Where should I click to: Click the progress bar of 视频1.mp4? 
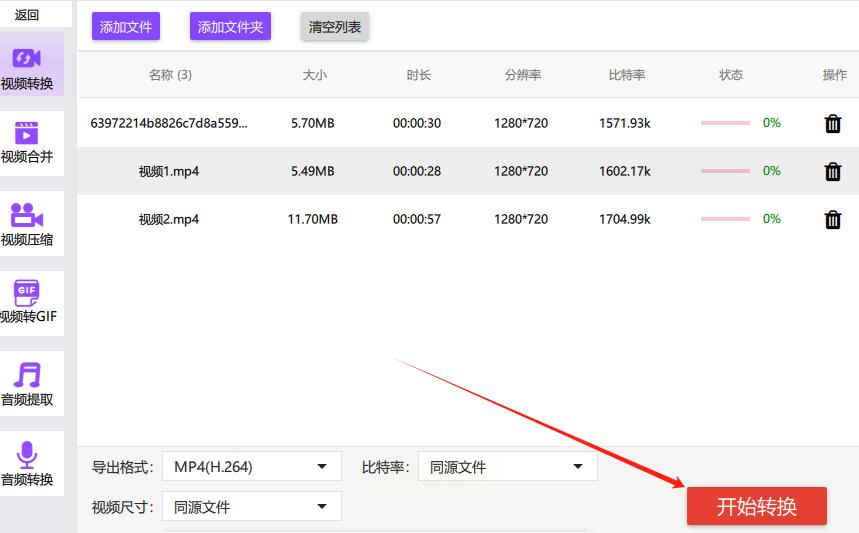pyautogui.click(x=725, y=171)
